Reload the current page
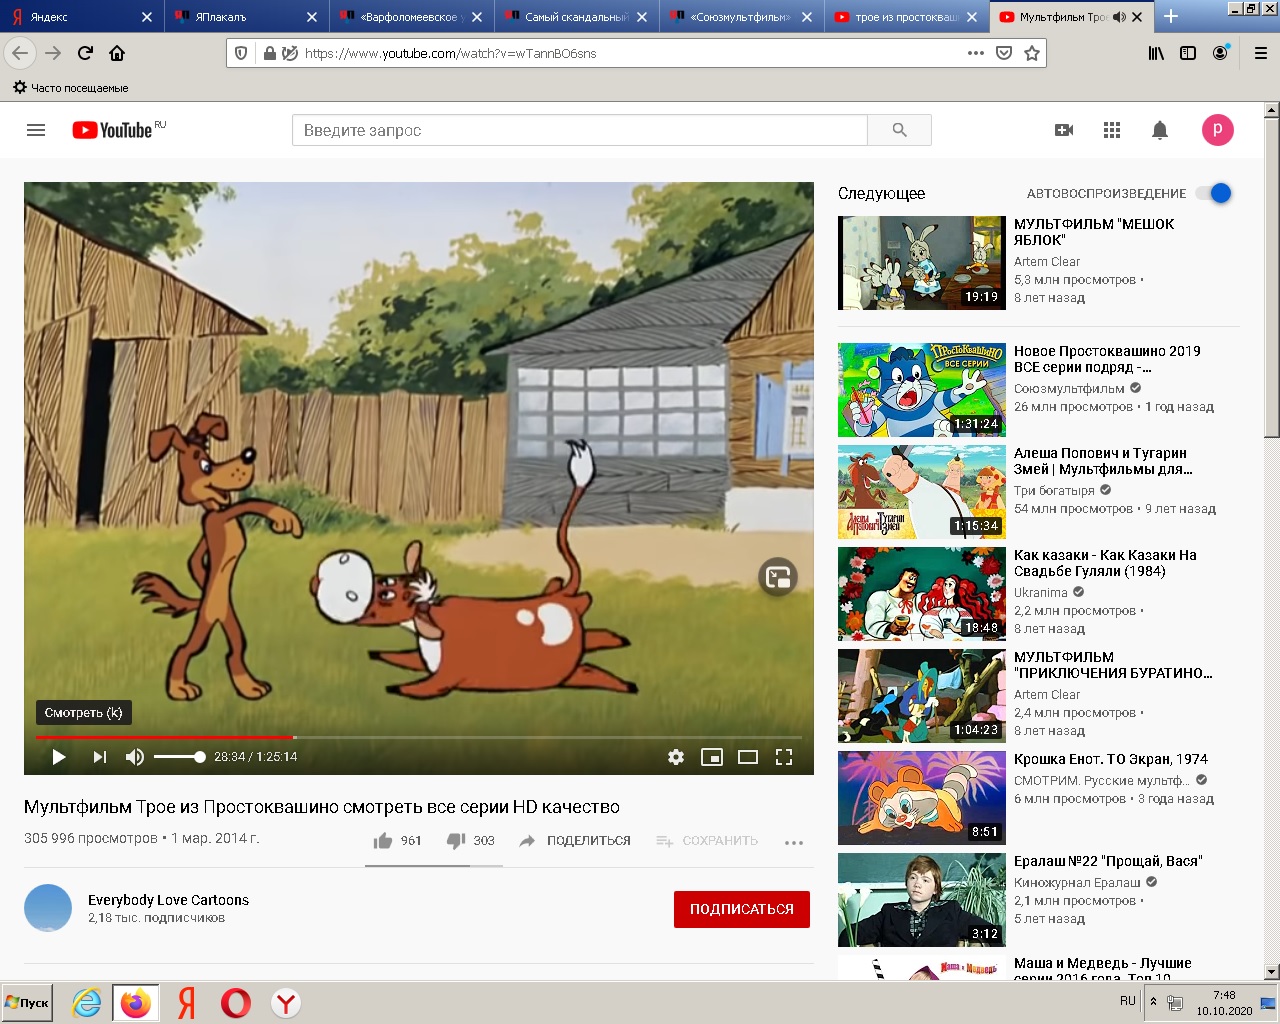The width and height of the screenshot is (1280, 1024). coord(85,53)
